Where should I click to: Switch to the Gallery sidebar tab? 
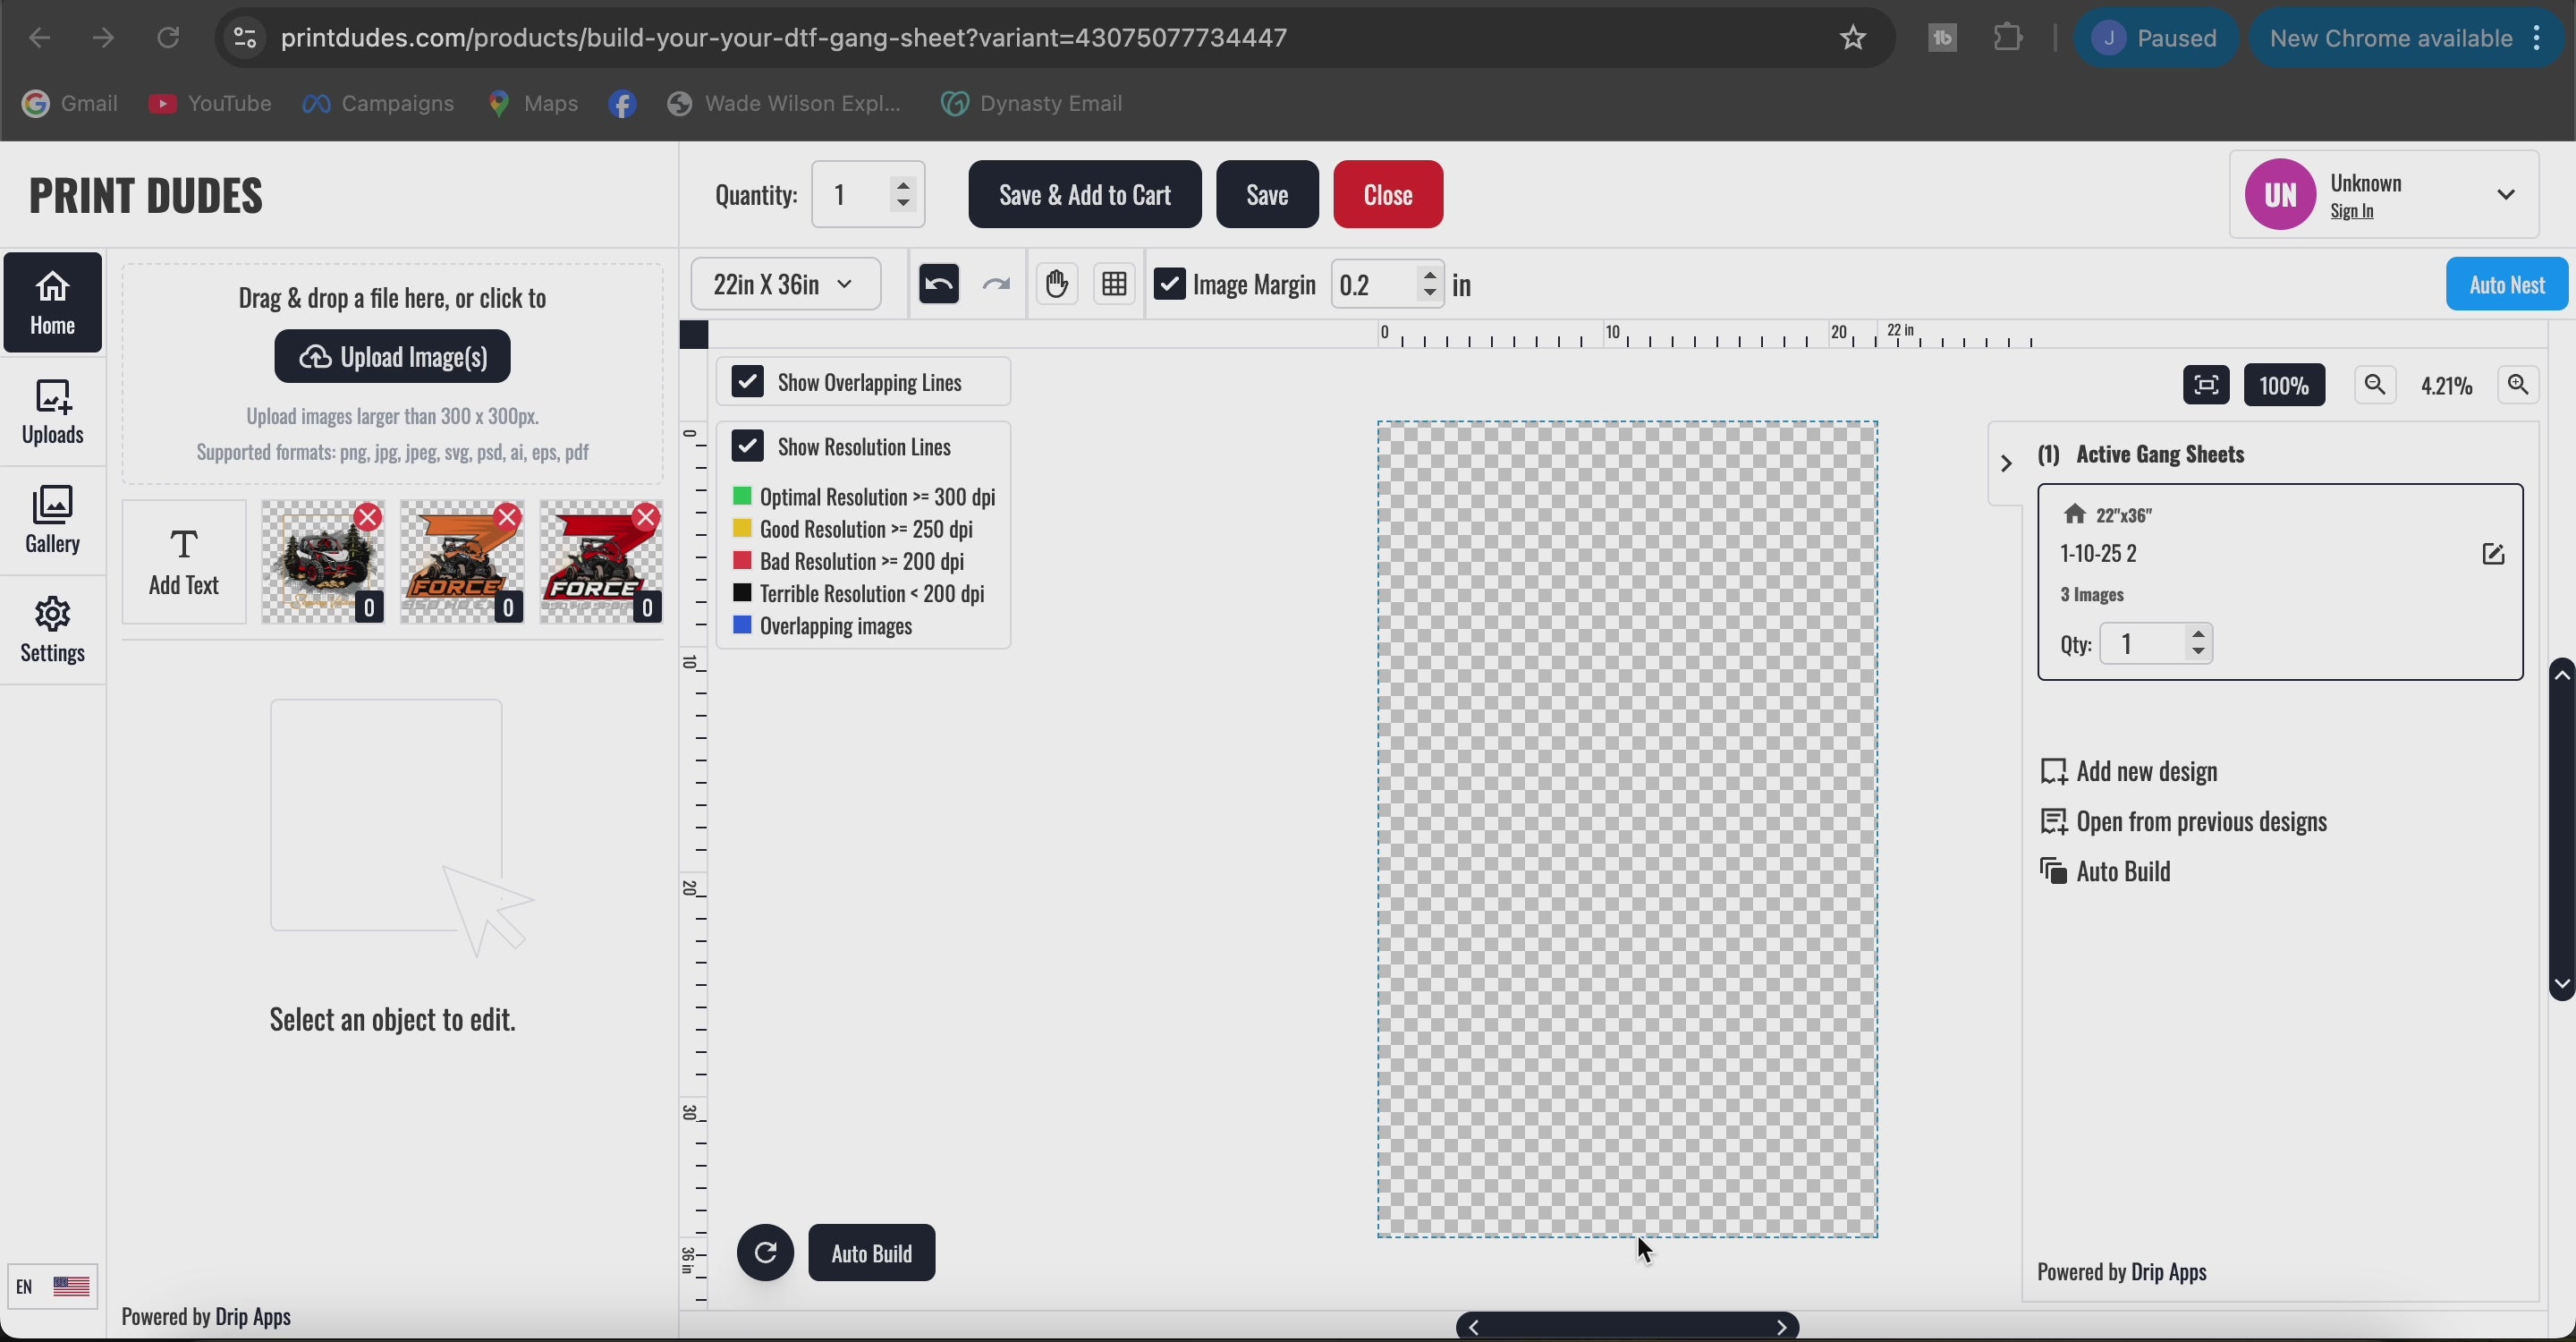53,521
